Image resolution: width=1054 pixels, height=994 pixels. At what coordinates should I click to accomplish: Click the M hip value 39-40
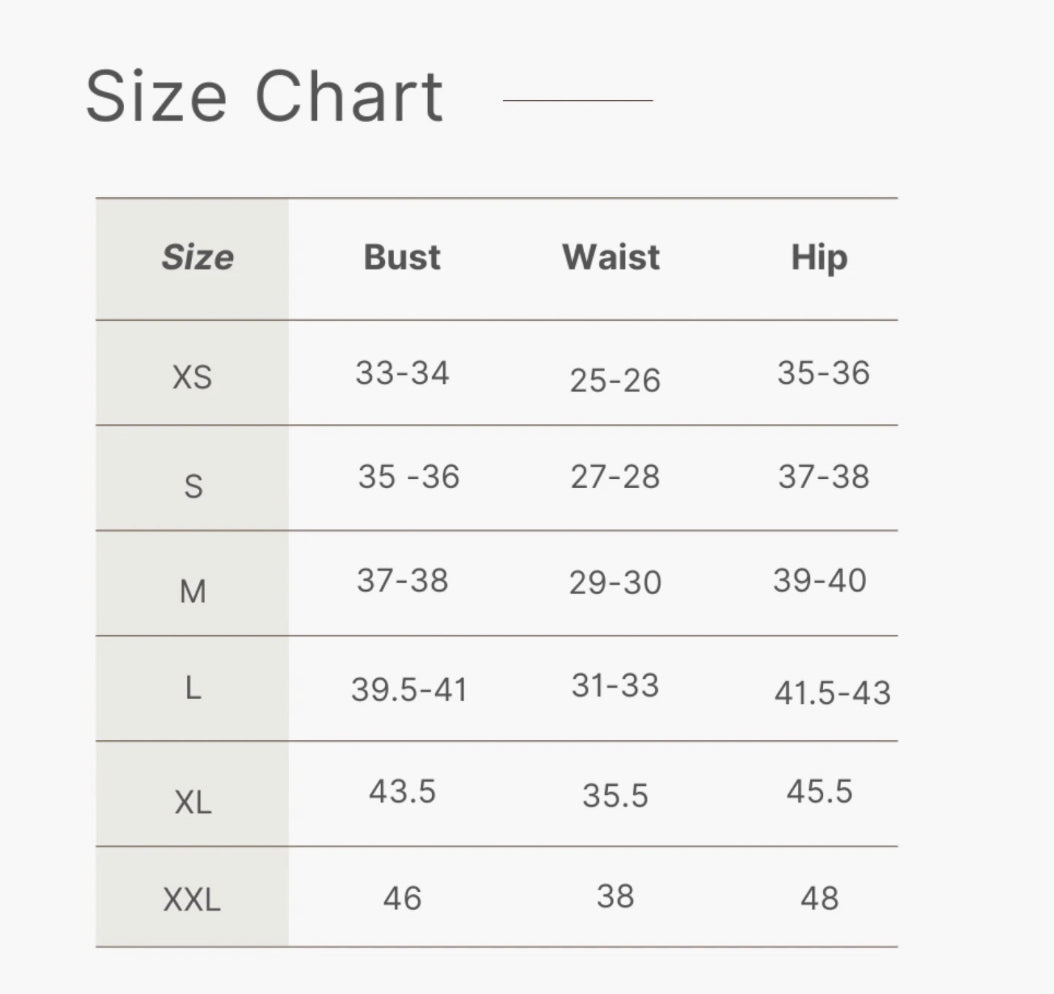(819, 581)
